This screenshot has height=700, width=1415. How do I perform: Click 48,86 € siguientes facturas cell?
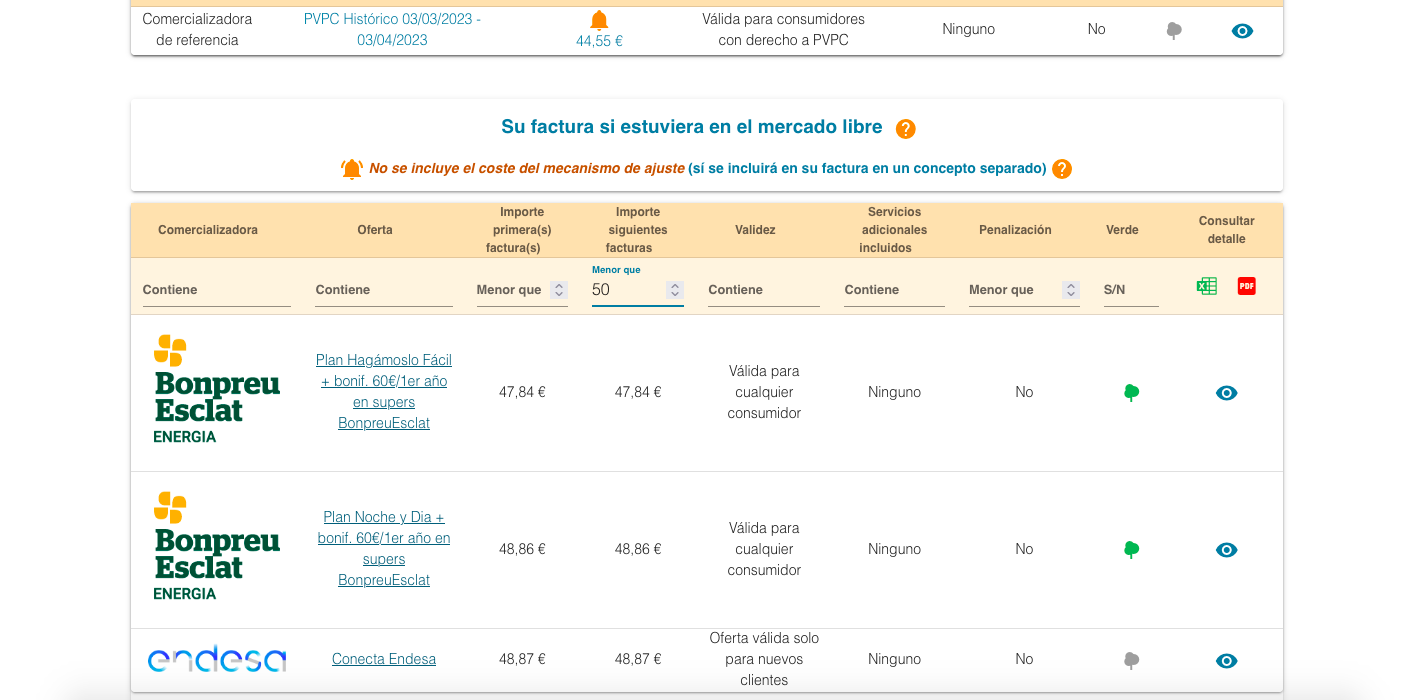638,549
